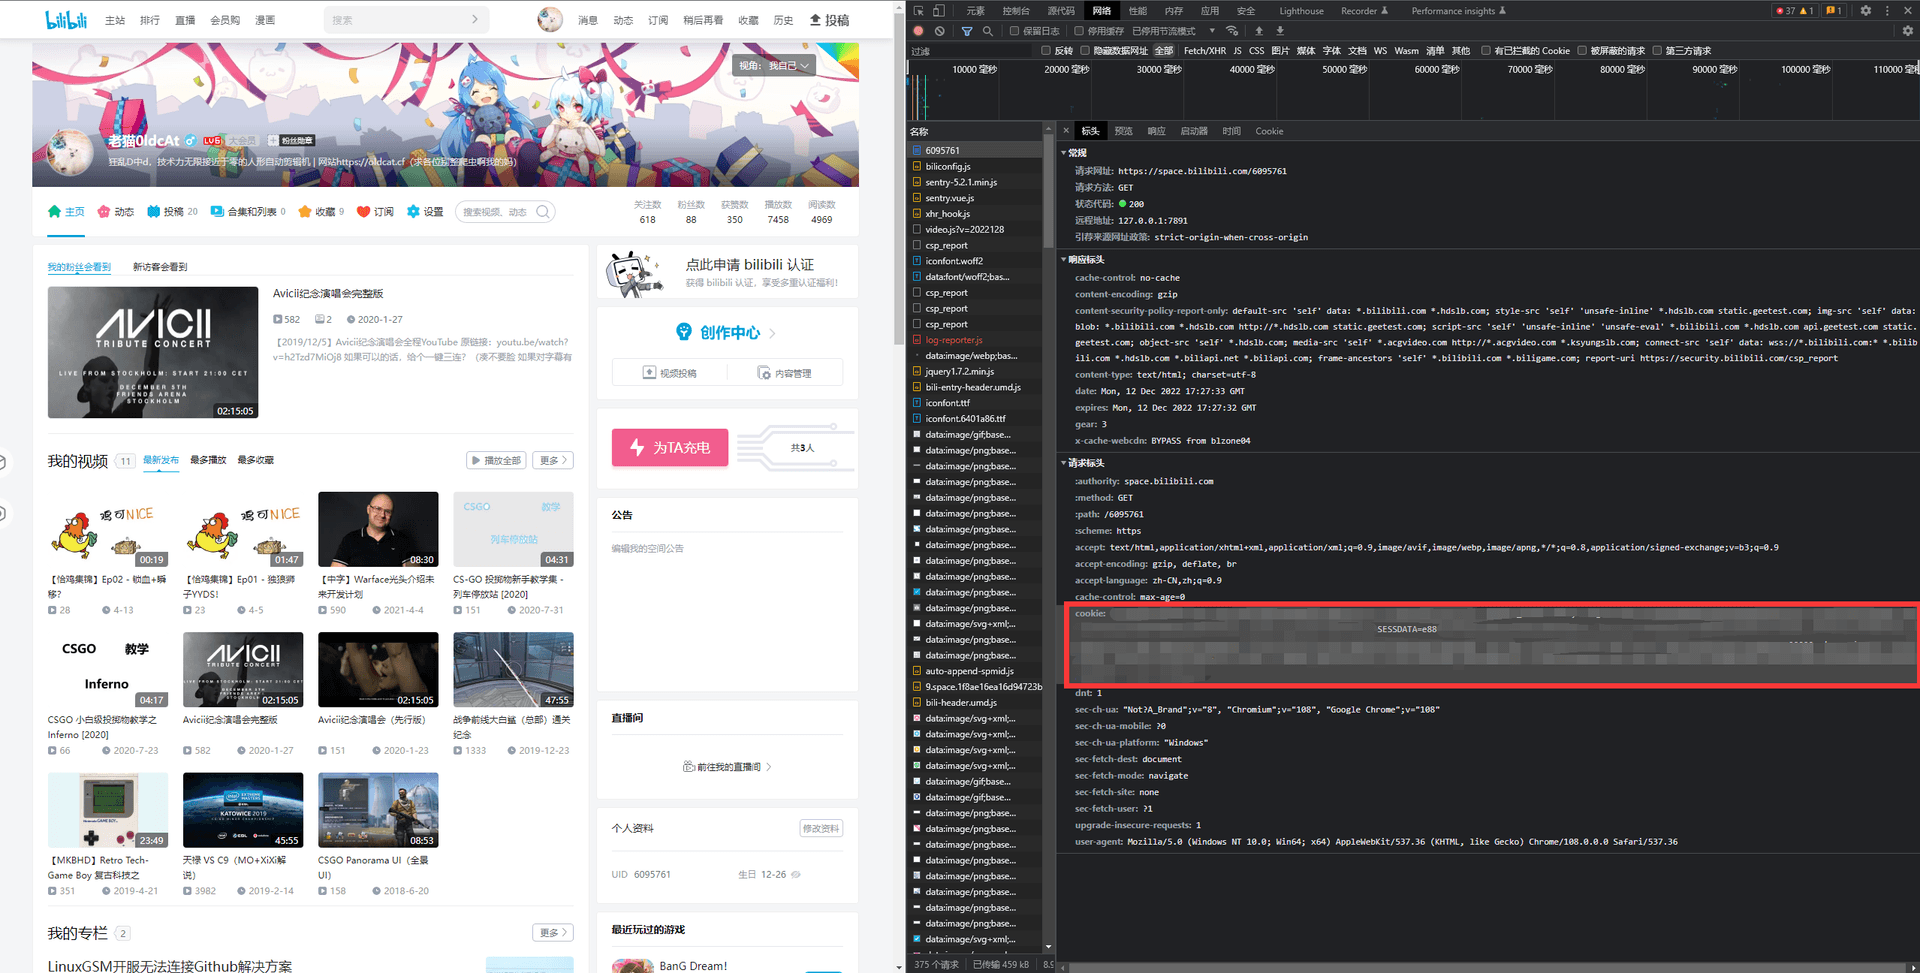Select the Fetch/XHR filter type
The height and width of the screenshot is (973, 1920).
point(1204,51)
